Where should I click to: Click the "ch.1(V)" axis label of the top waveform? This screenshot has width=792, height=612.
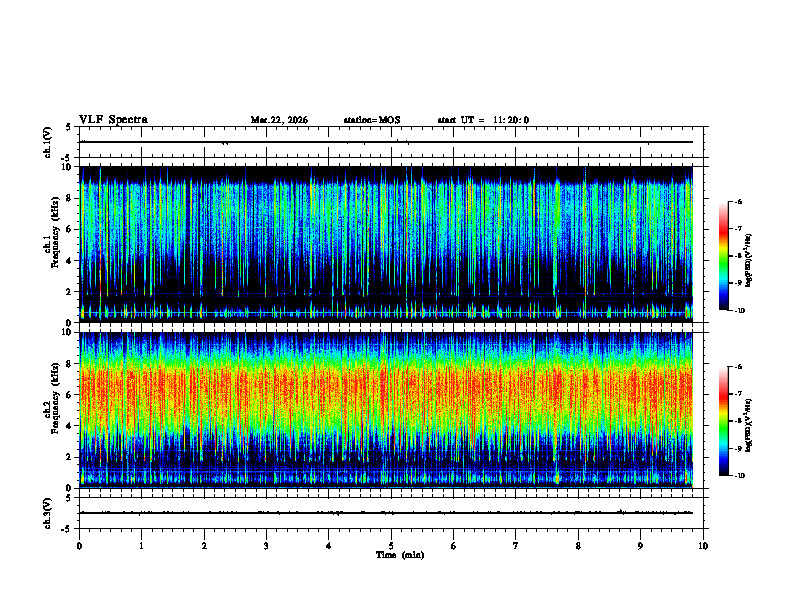(48, 142)
